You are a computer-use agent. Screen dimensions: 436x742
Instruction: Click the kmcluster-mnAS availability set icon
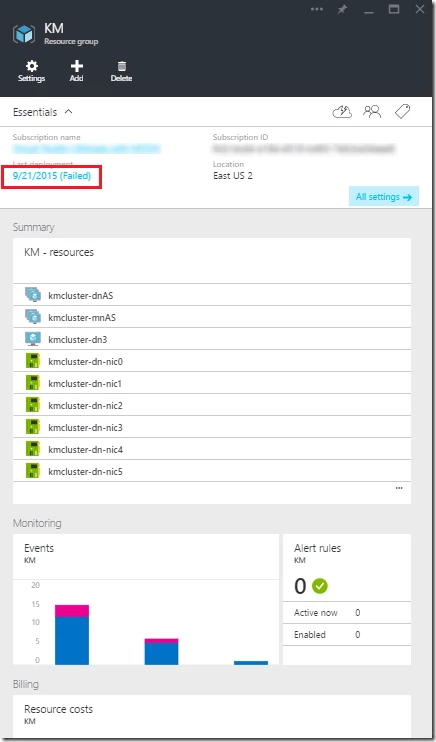pos(33,317)
